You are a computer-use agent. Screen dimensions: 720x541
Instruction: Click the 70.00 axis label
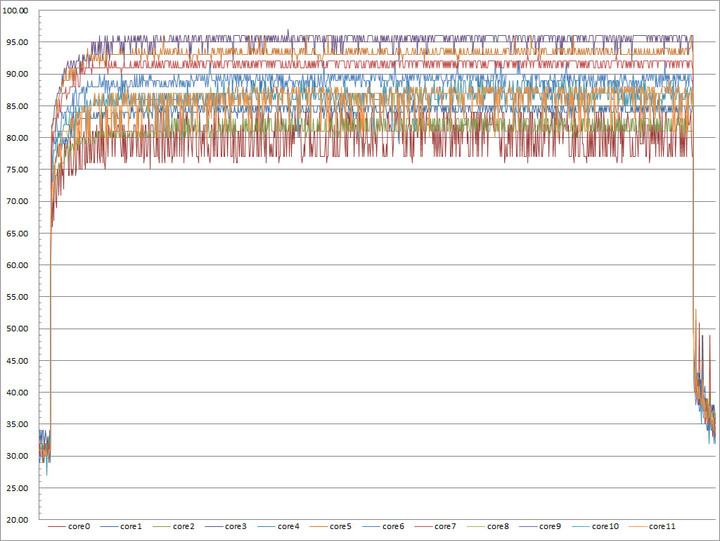click(x=17, y=201)
